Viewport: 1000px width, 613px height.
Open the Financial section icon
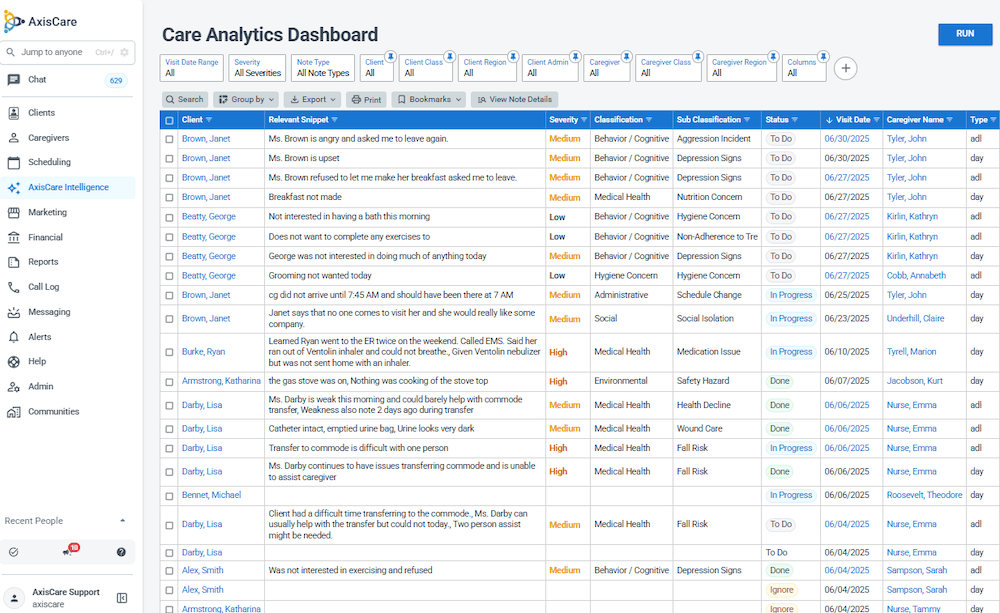(14, 237)
